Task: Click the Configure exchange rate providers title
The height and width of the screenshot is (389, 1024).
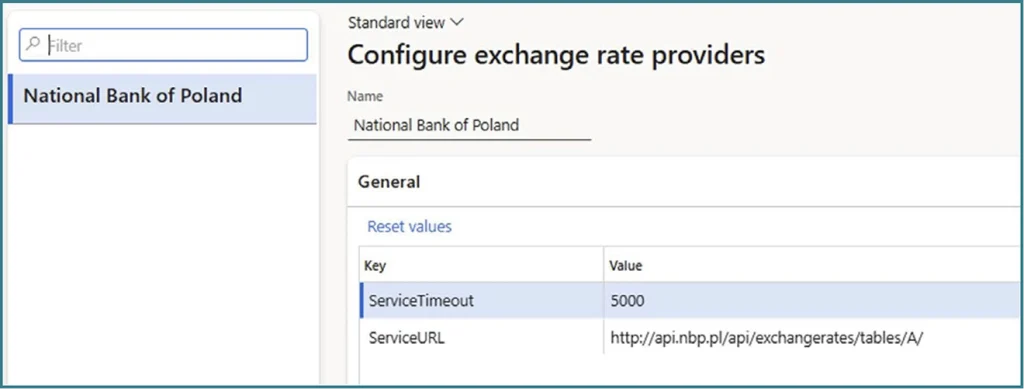Action: tap(556, 55)
